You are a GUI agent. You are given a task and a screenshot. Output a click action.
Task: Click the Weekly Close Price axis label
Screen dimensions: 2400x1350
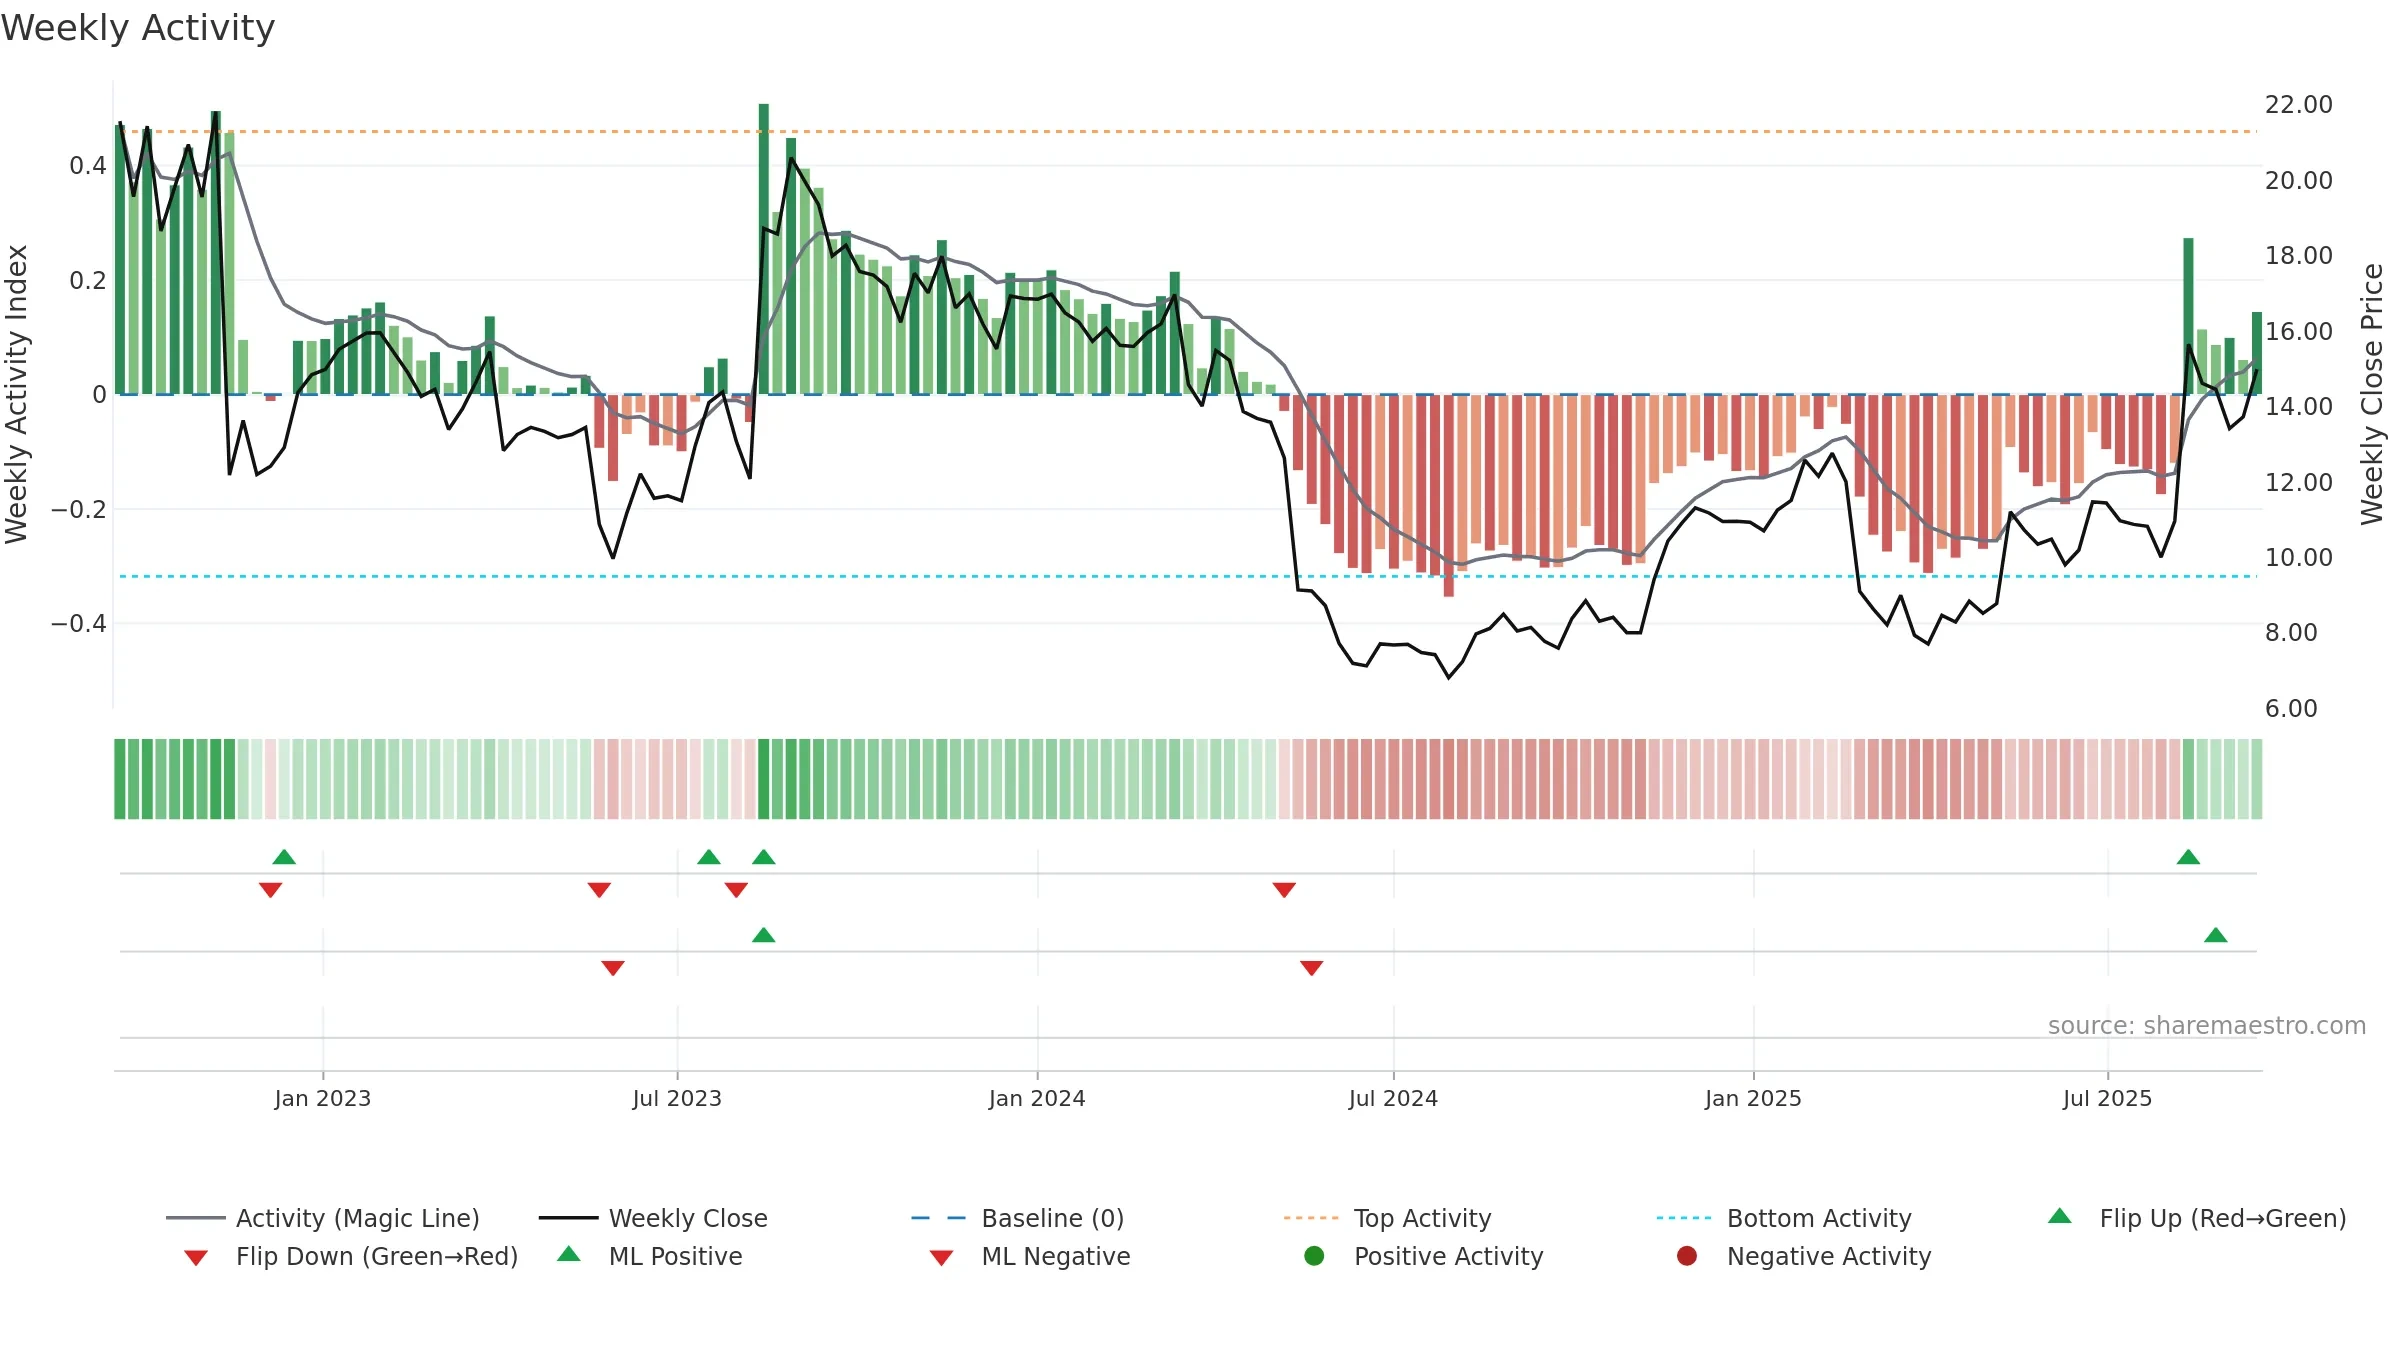tap(2372, 394)
